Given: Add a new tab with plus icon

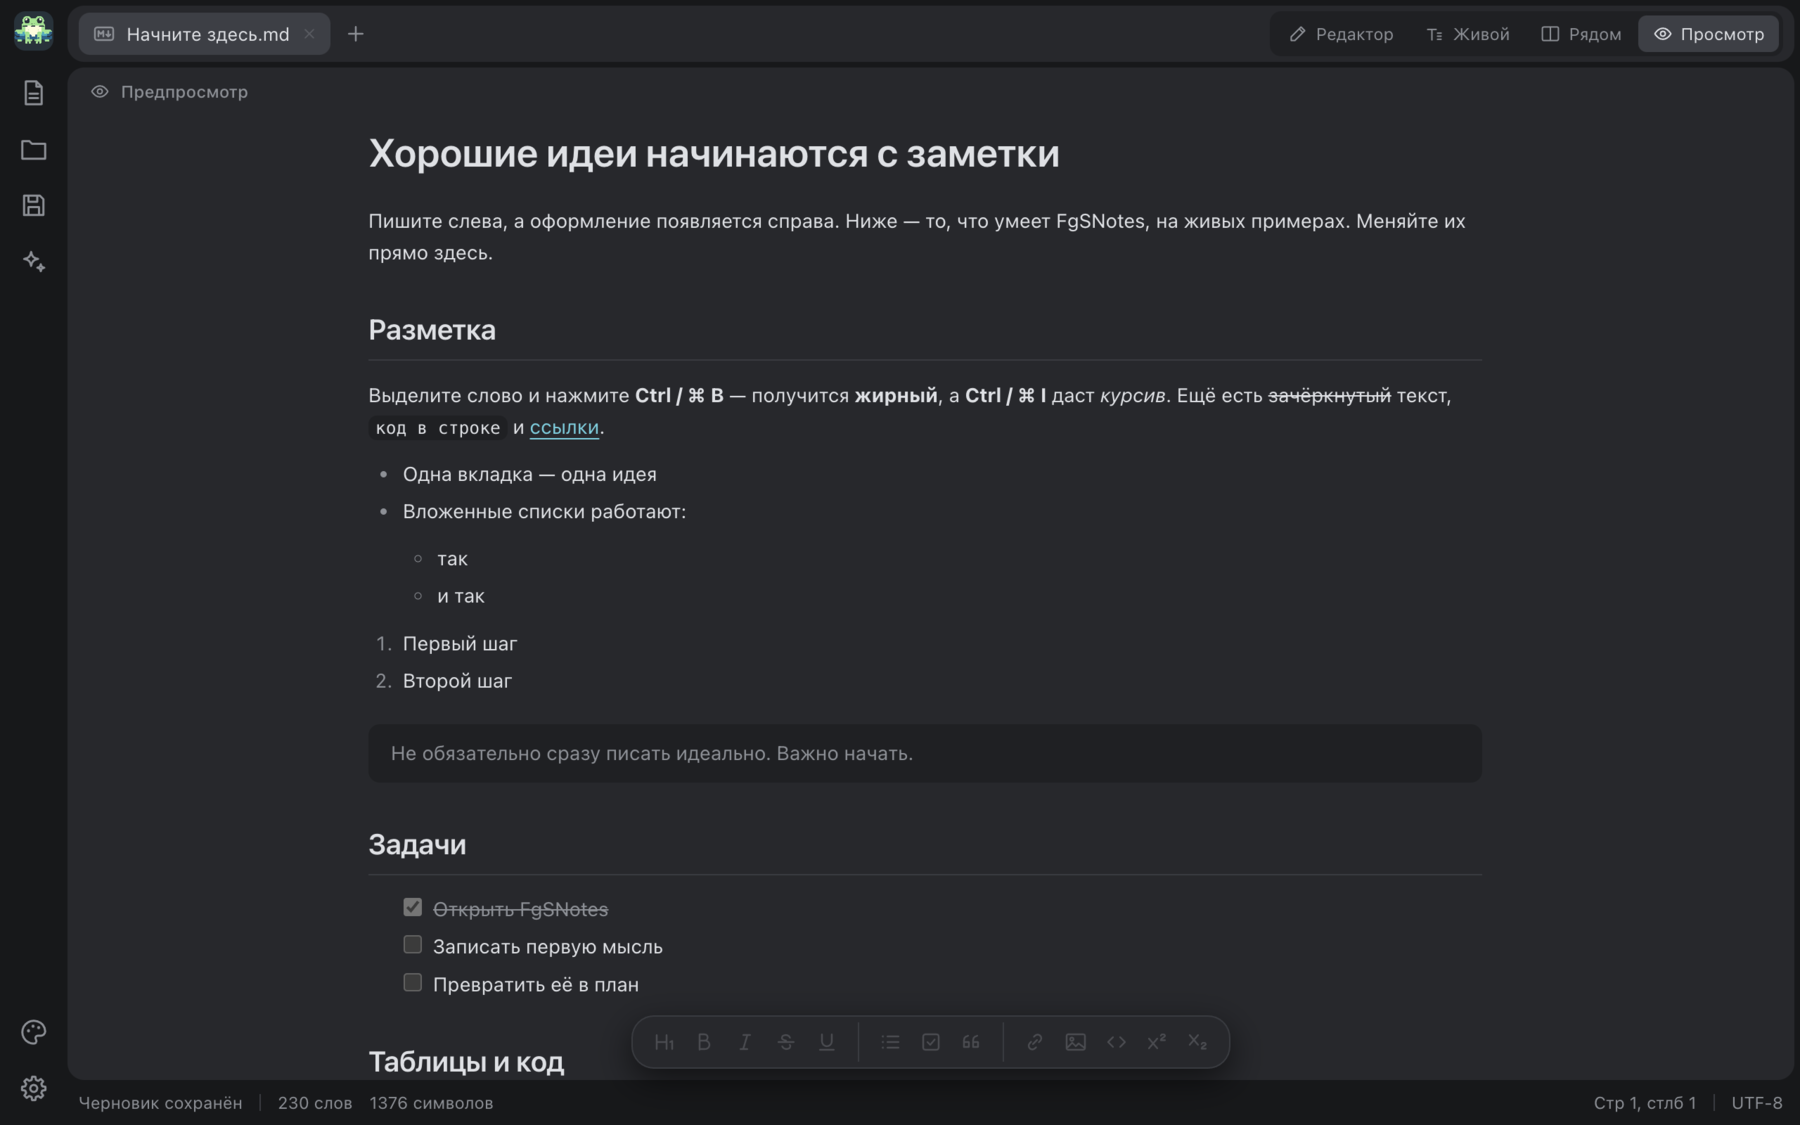Looking at the screenshot, I should [x=355, y=34].
